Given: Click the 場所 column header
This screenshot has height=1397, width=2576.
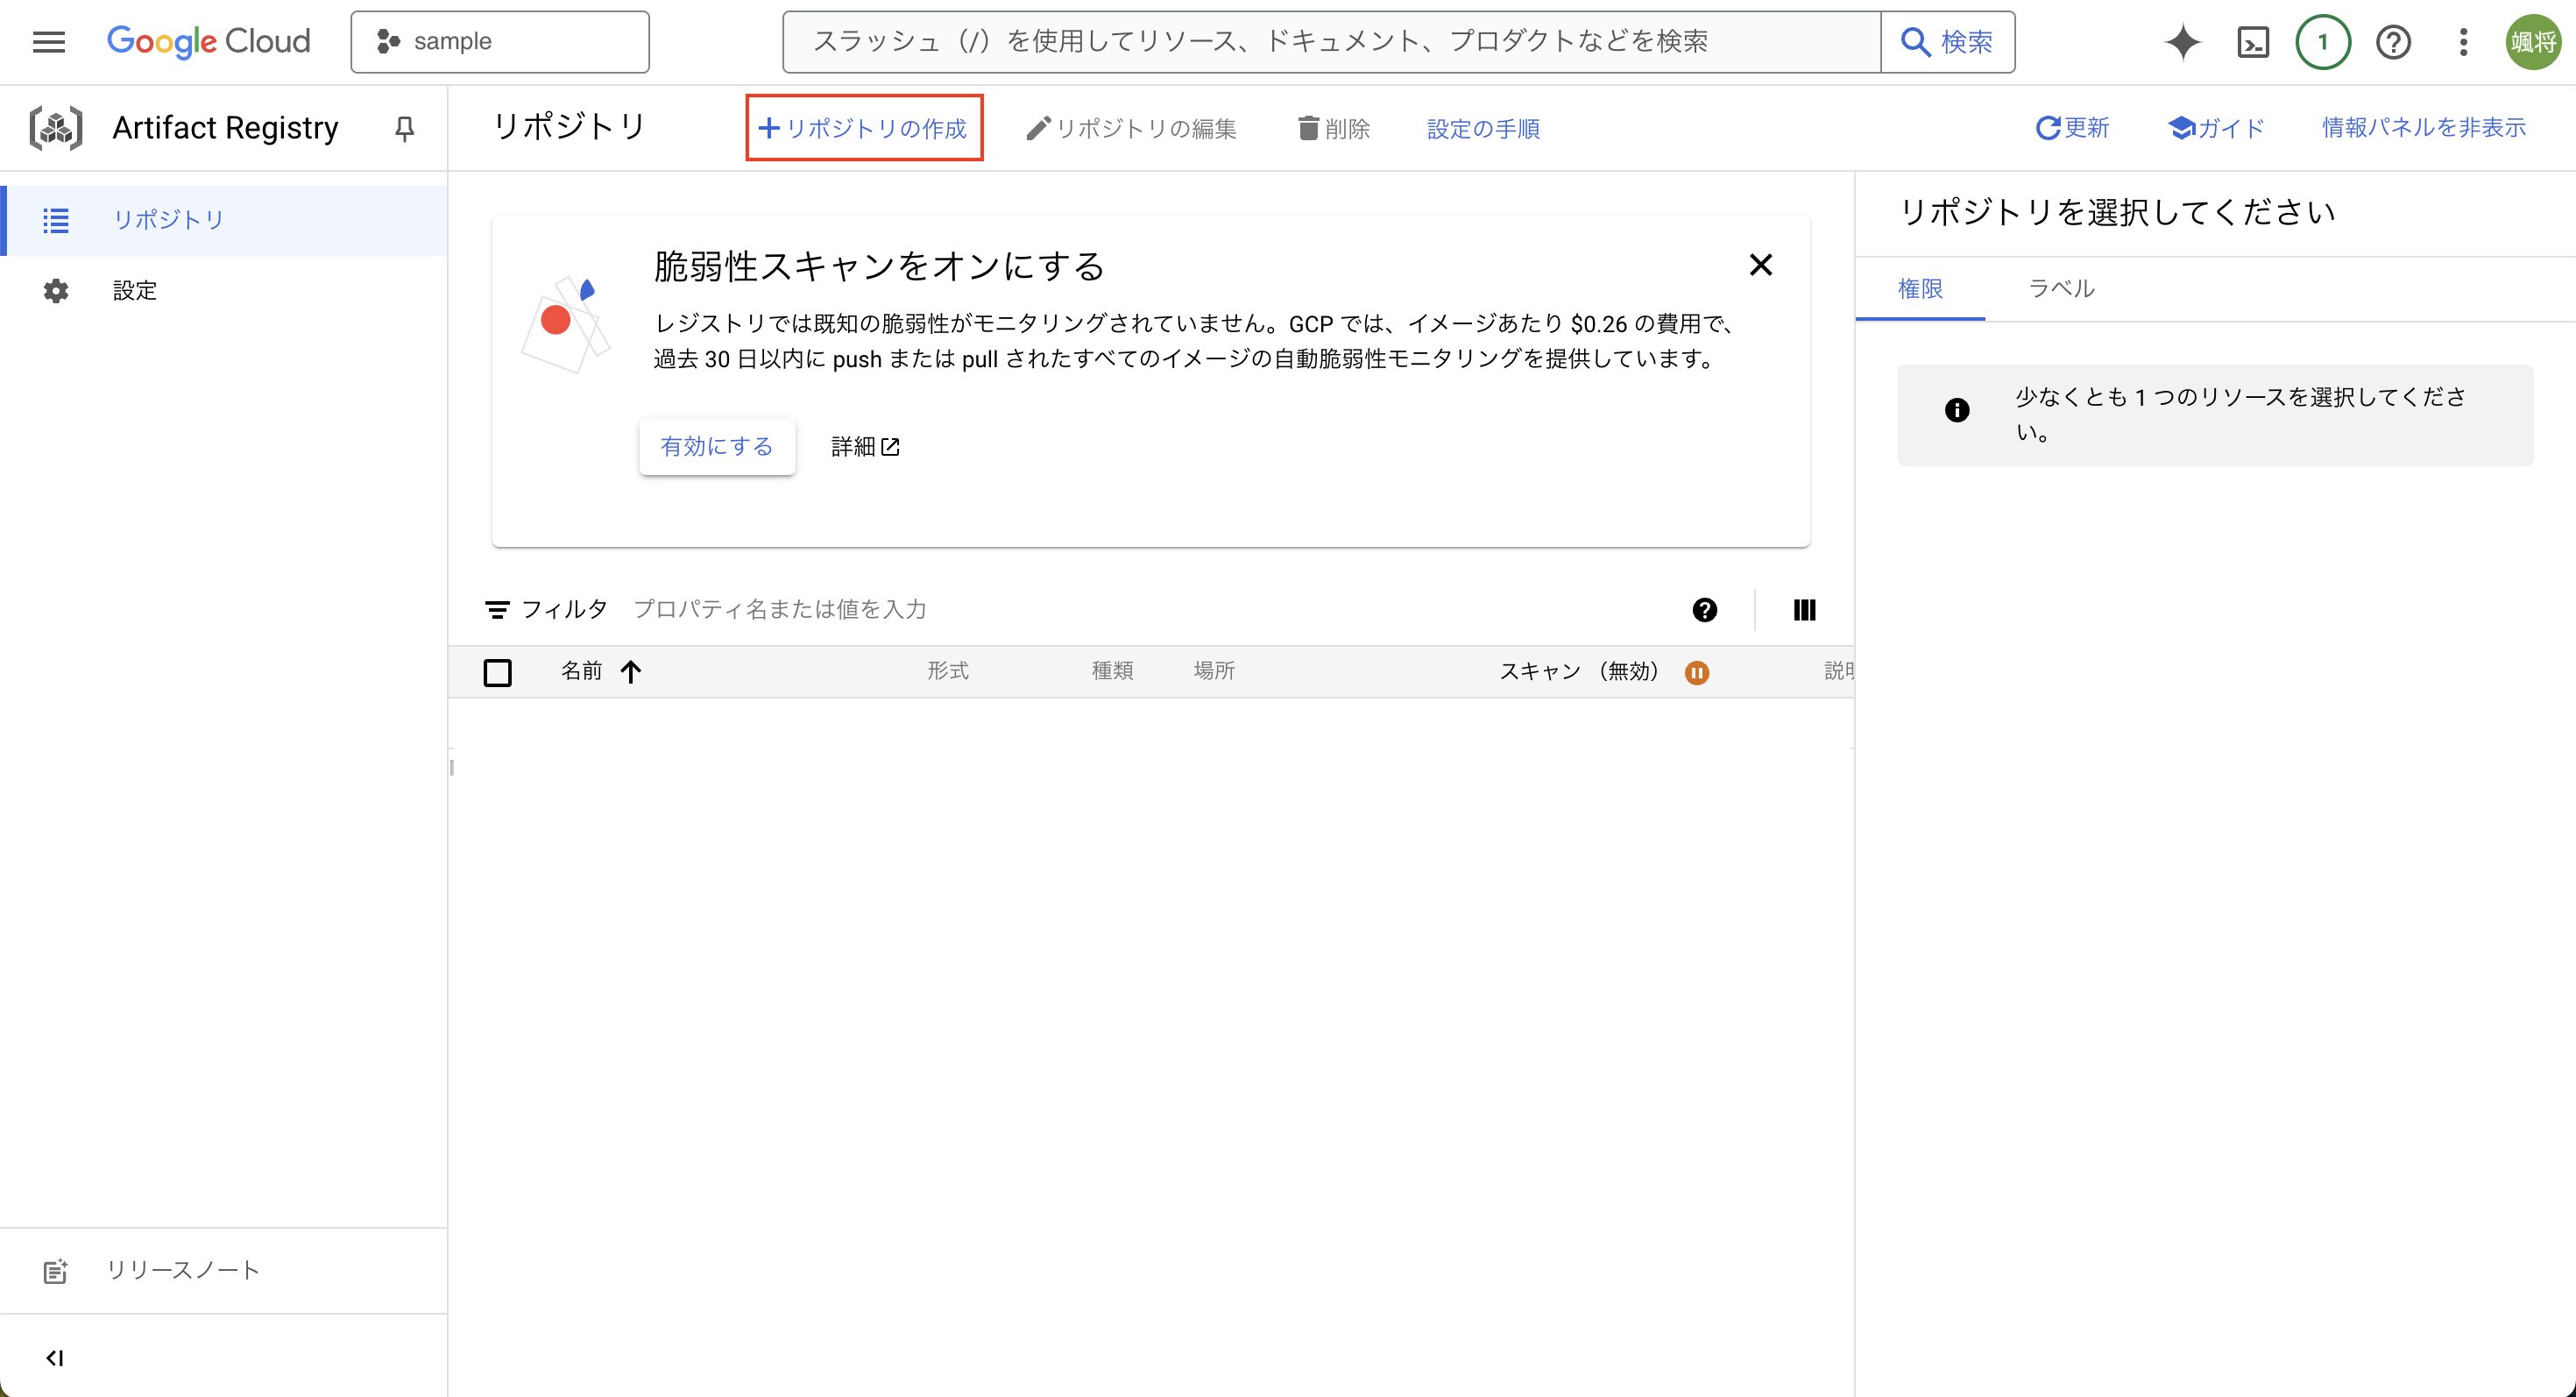Looking at the screenshot, I should (1214, 671).
